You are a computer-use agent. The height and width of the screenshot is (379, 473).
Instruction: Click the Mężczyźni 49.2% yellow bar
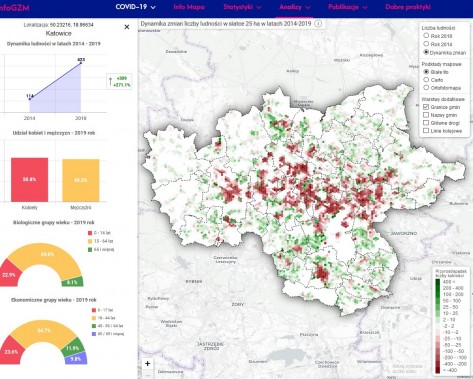(81, 180)
